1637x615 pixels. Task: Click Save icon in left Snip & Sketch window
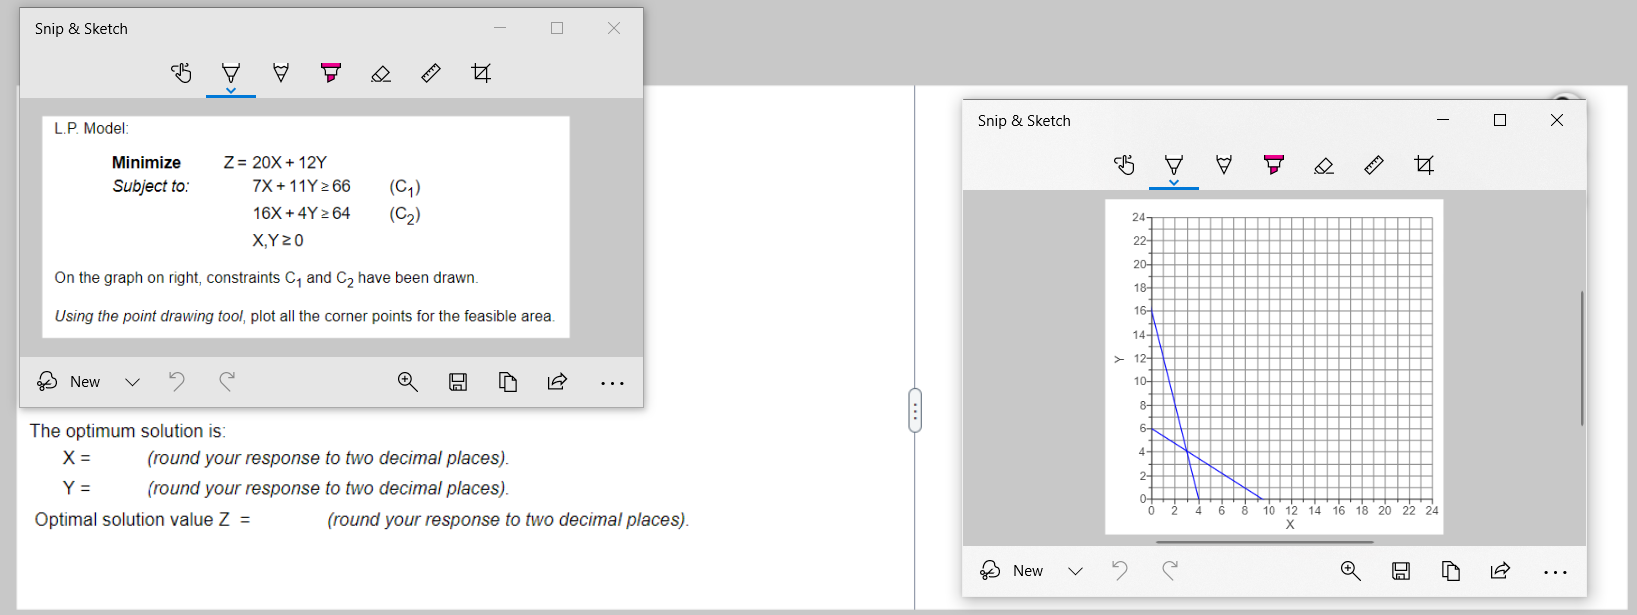pos(458,381)
